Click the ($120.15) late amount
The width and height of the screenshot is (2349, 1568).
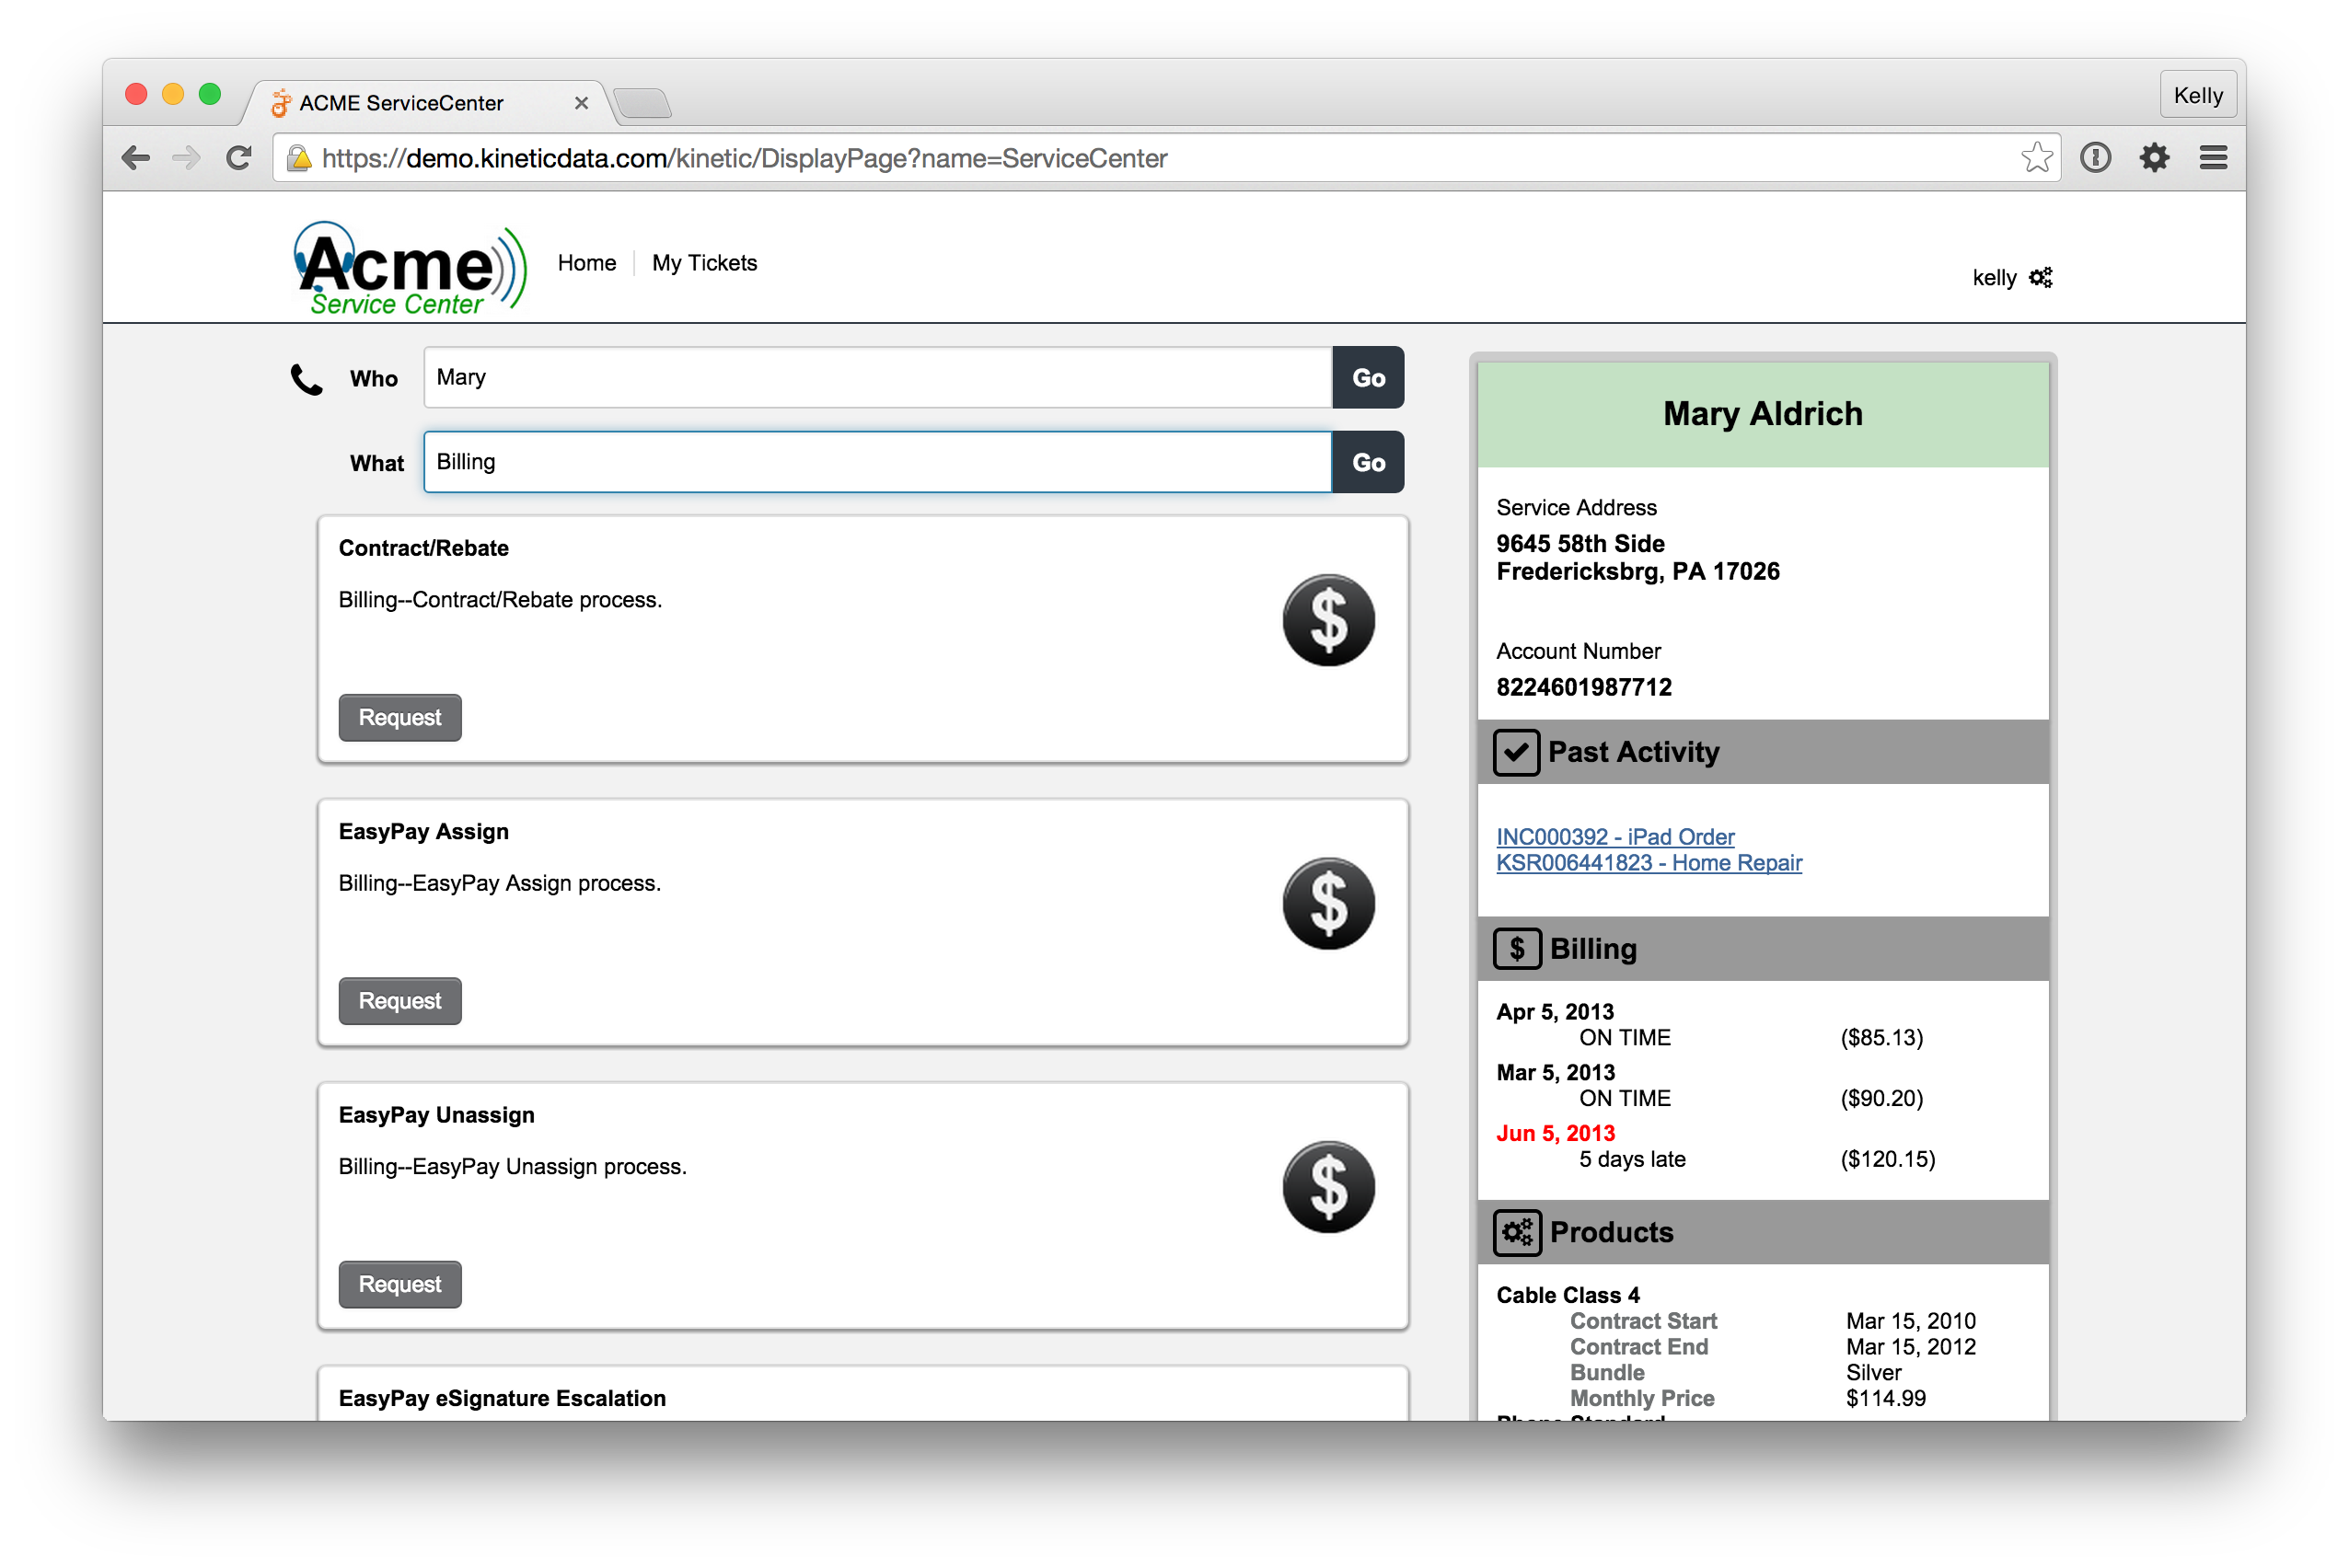[1888, 1160]
